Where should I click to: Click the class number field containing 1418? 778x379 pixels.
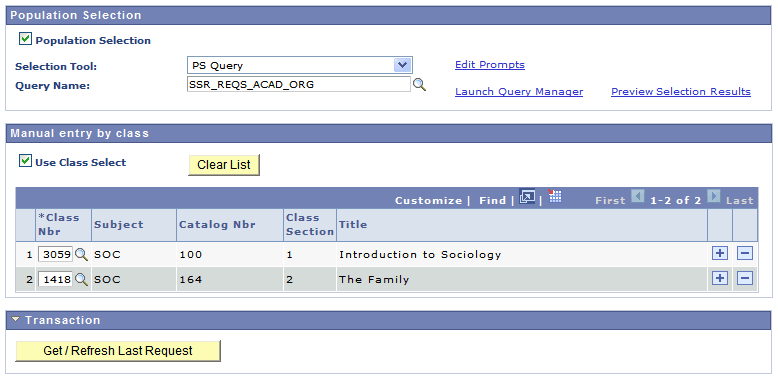(56, 279)
